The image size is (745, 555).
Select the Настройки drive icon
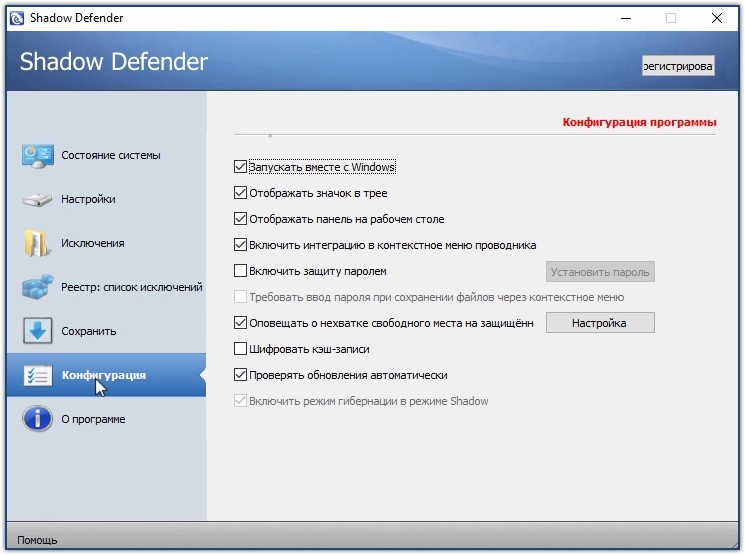(38, 200)
